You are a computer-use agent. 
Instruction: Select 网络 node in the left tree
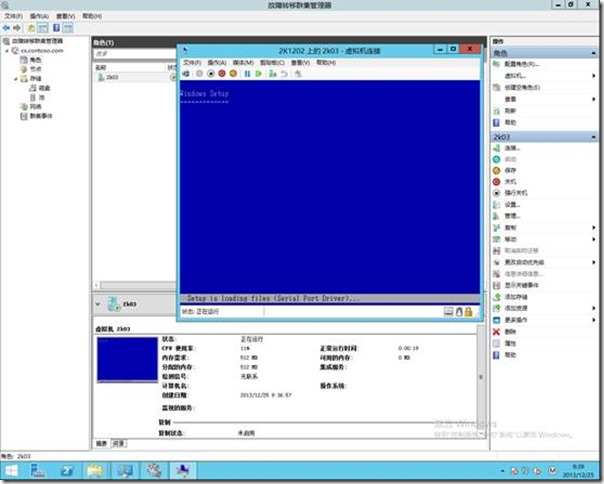35,107
